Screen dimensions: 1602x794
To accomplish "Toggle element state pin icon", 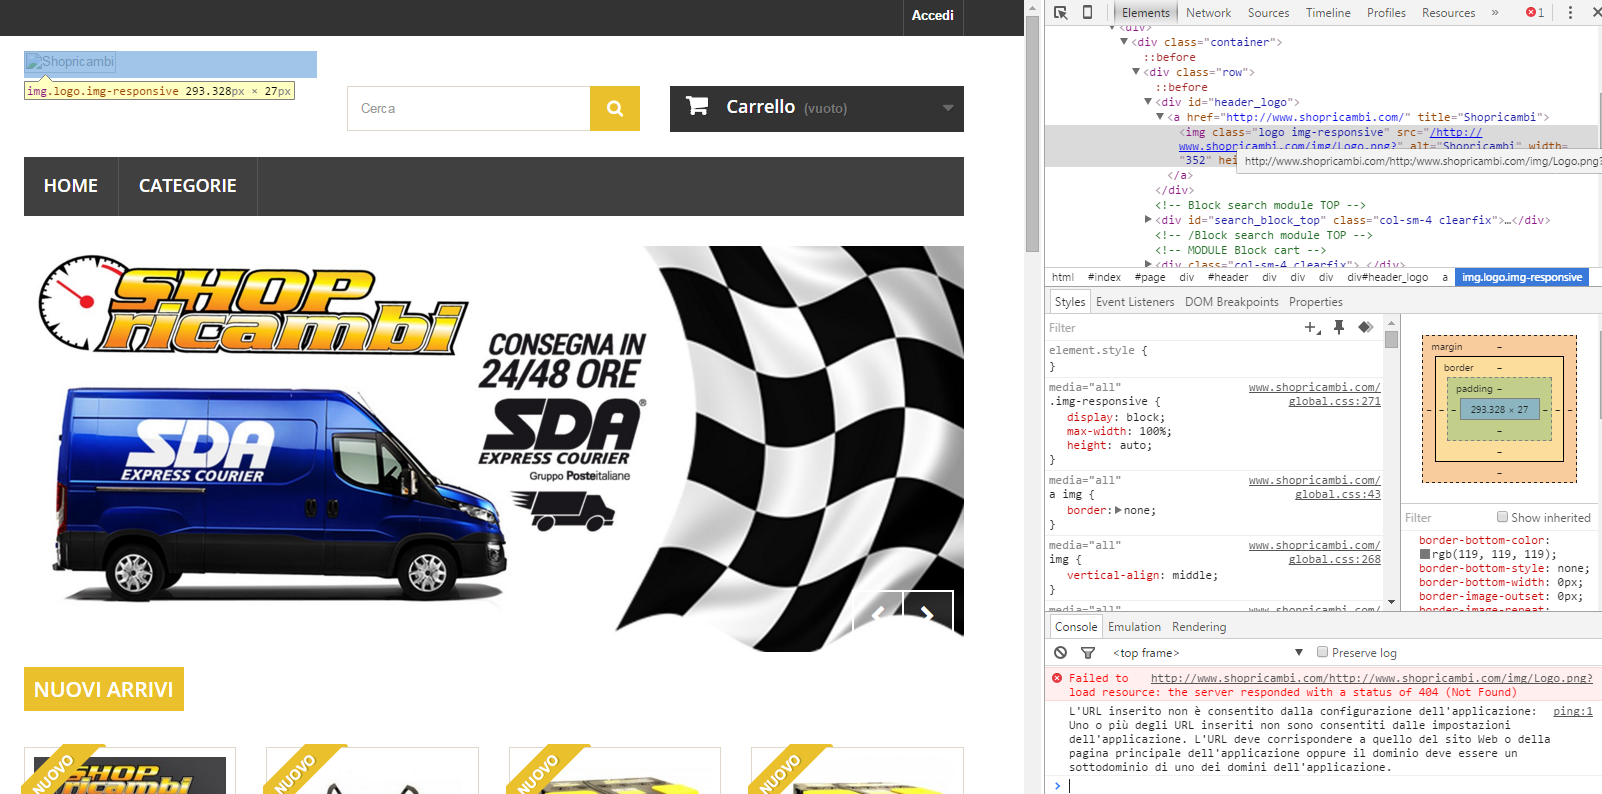I will point(1339,327).
